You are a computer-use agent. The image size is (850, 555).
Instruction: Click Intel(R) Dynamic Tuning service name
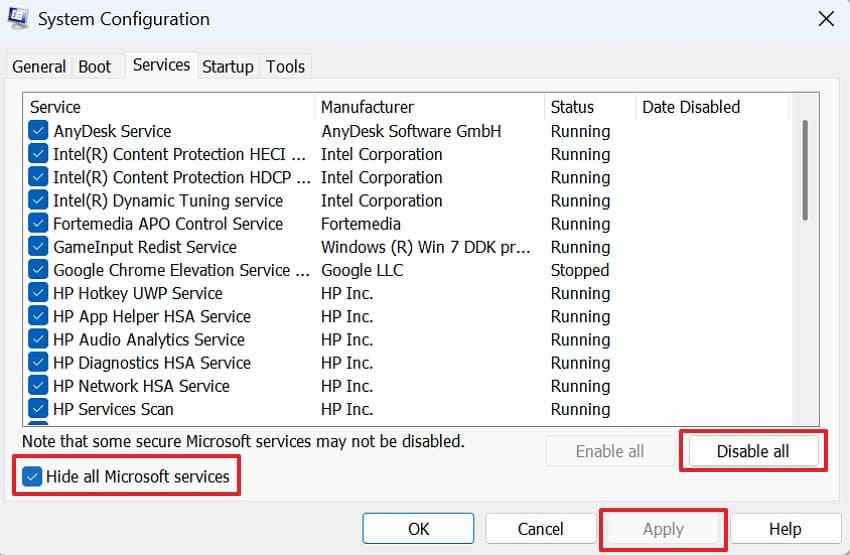pyautogui.click(x=168, y=201)
